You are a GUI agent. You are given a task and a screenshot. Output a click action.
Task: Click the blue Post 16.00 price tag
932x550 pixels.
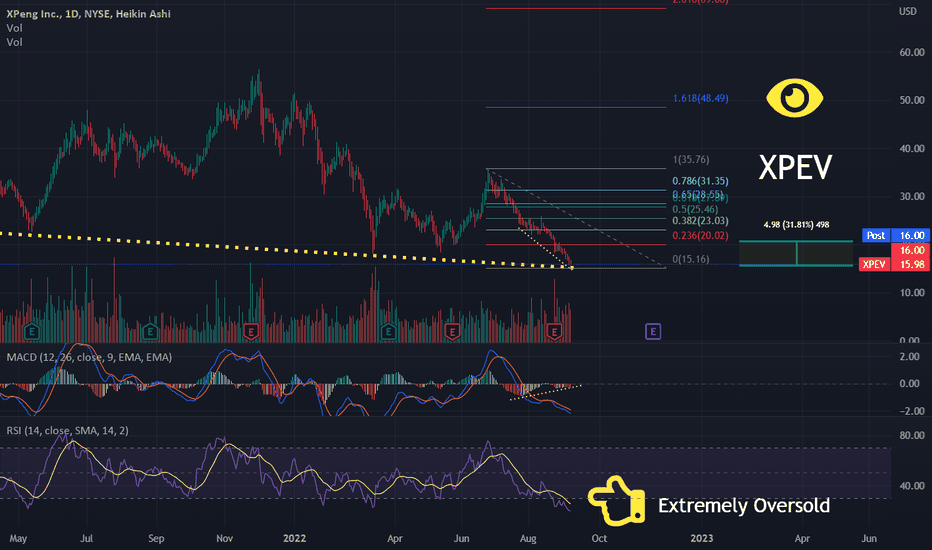click(896, 235)
